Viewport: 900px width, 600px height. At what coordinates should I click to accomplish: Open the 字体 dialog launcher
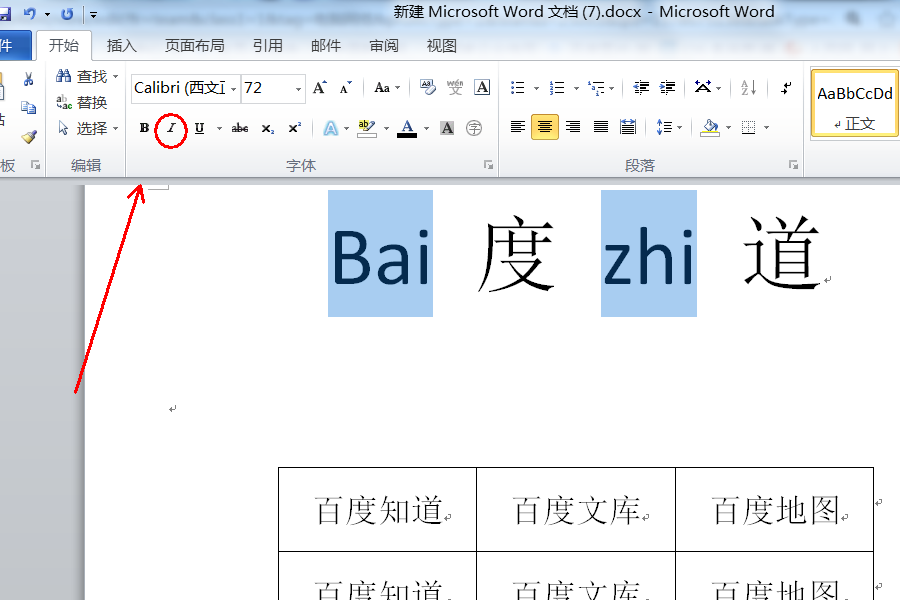[x=488, y=165]
